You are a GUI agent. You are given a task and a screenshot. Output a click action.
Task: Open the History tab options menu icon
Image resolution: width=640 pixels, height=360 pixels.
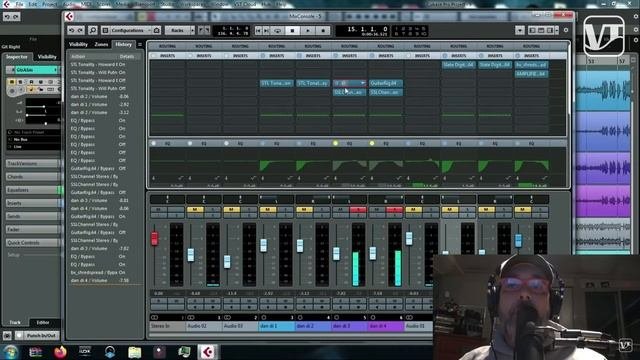click(140, 44)
